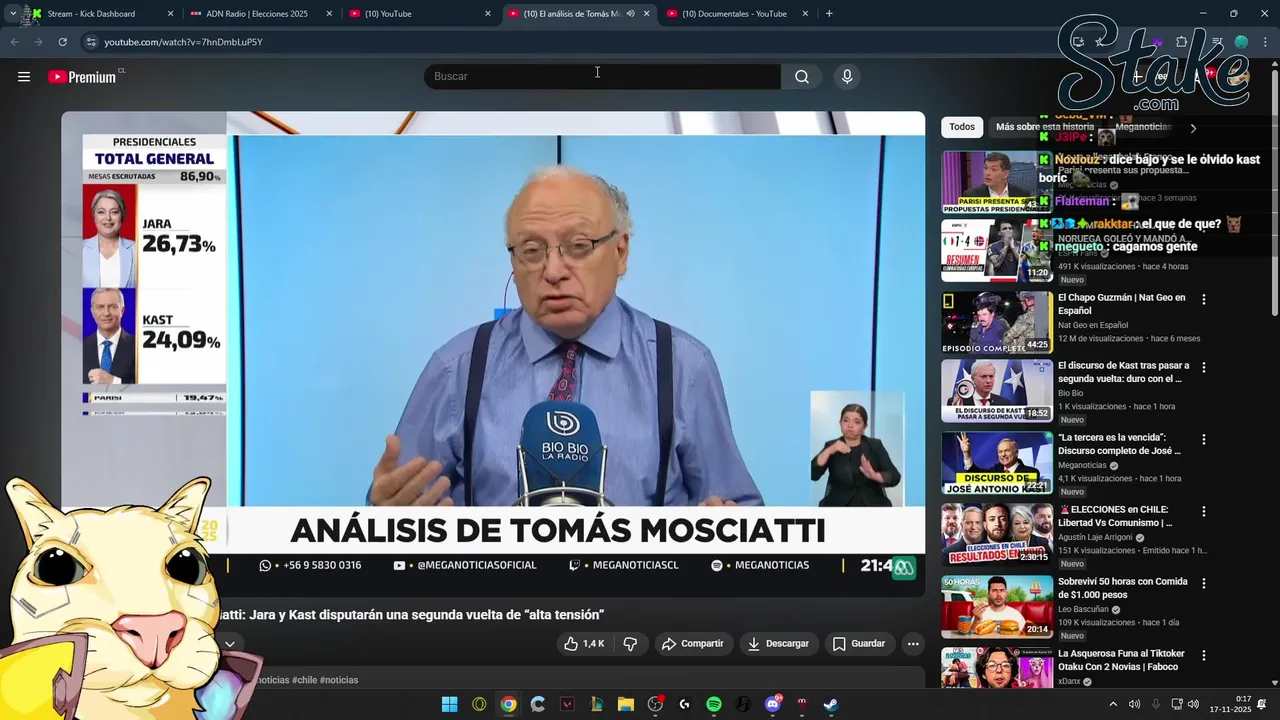Dislike the Tomás Mosciatti video
This screenshot has width=1280, height=720.
pyautogui.click(x=630, y=644)
